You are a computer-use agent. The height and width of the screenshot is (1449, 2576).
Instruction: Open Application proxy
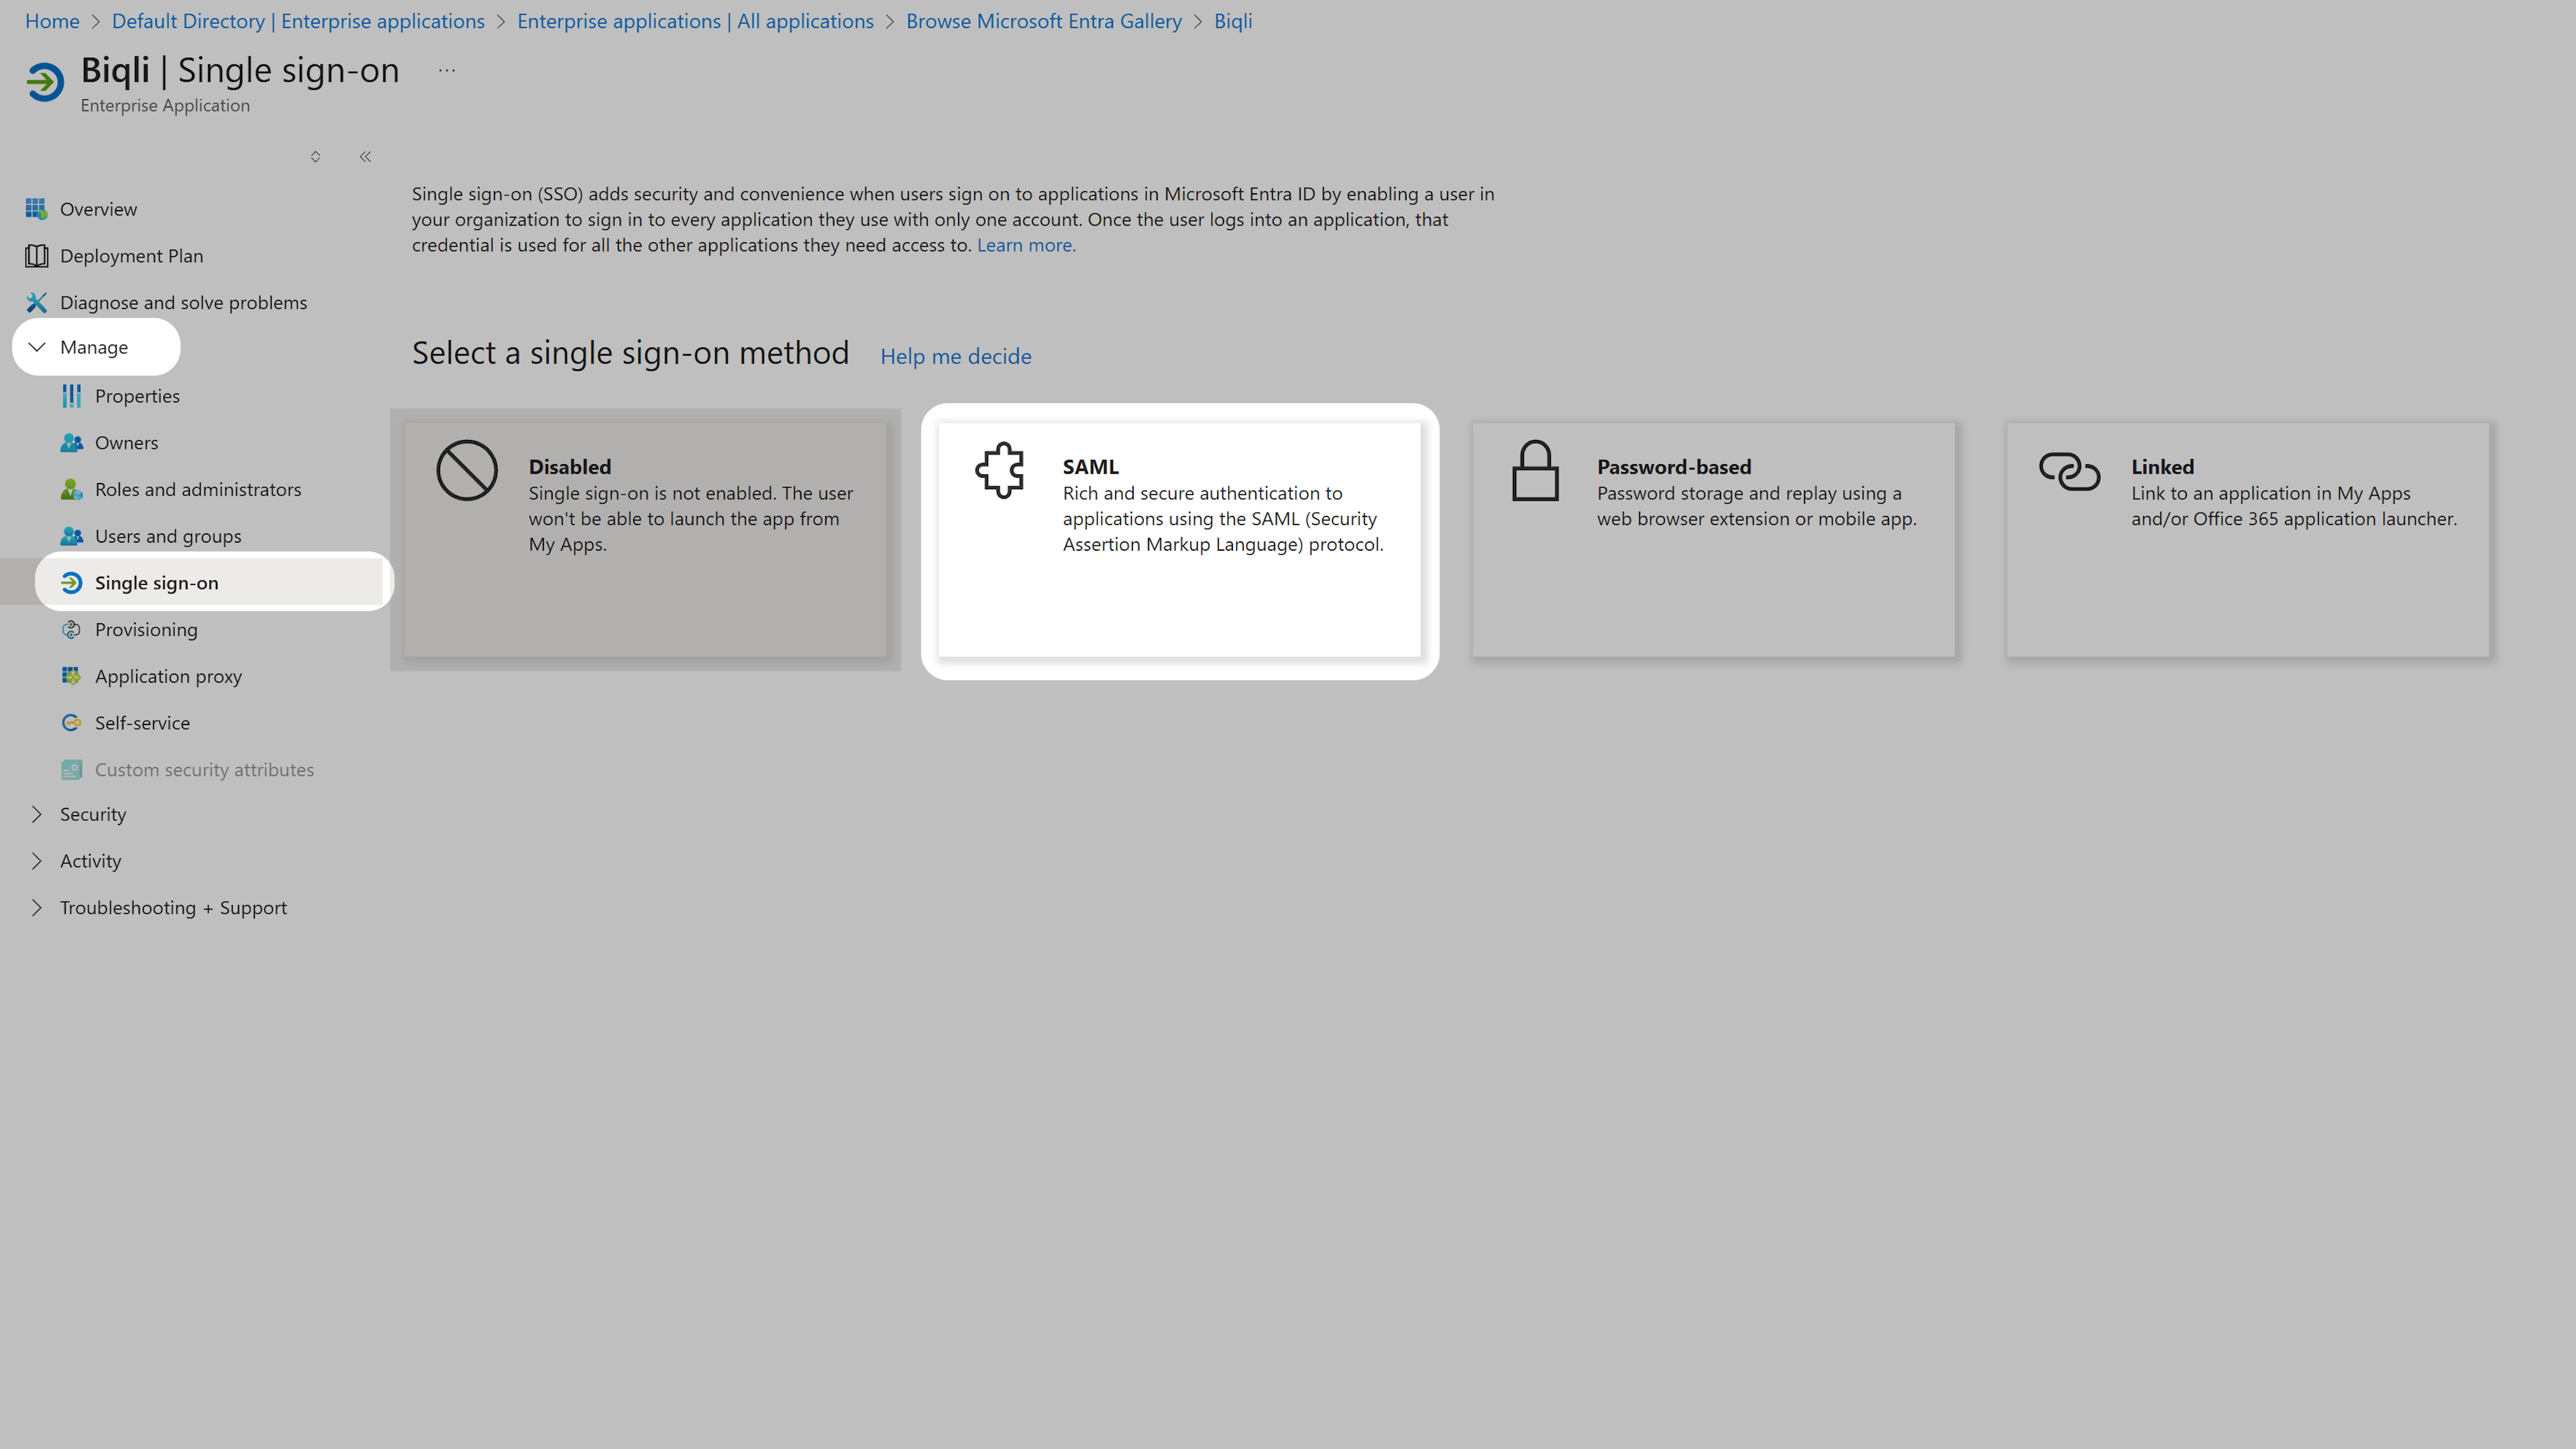point(168,676)
